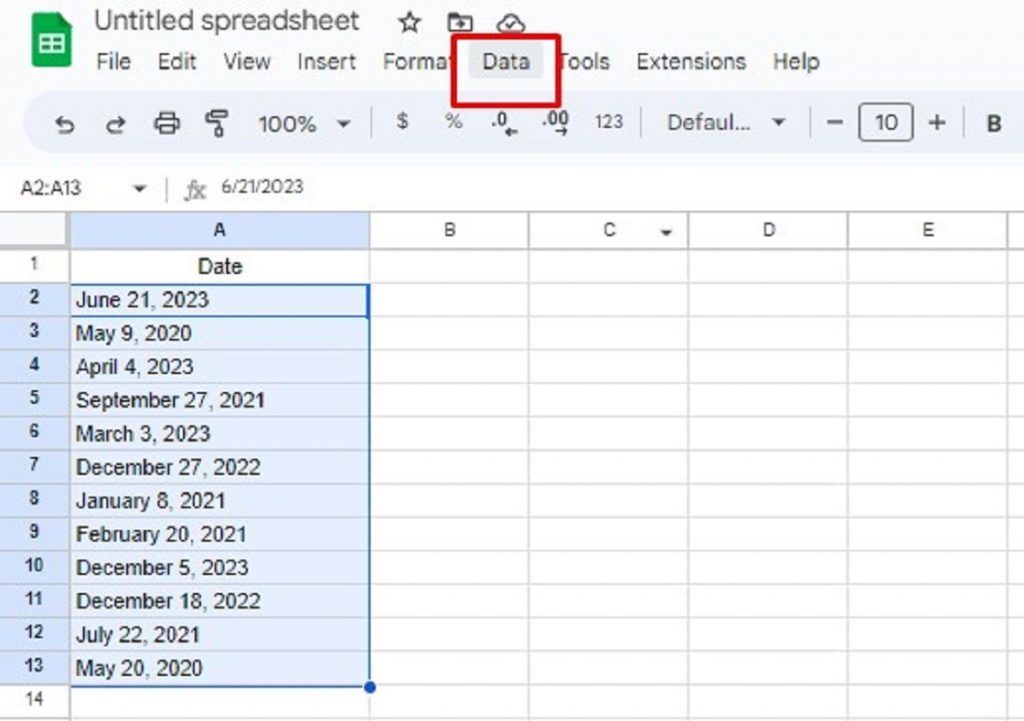
Task: Open the name box range dropdown
Action: pyautogui.click(x=139, y=189)
